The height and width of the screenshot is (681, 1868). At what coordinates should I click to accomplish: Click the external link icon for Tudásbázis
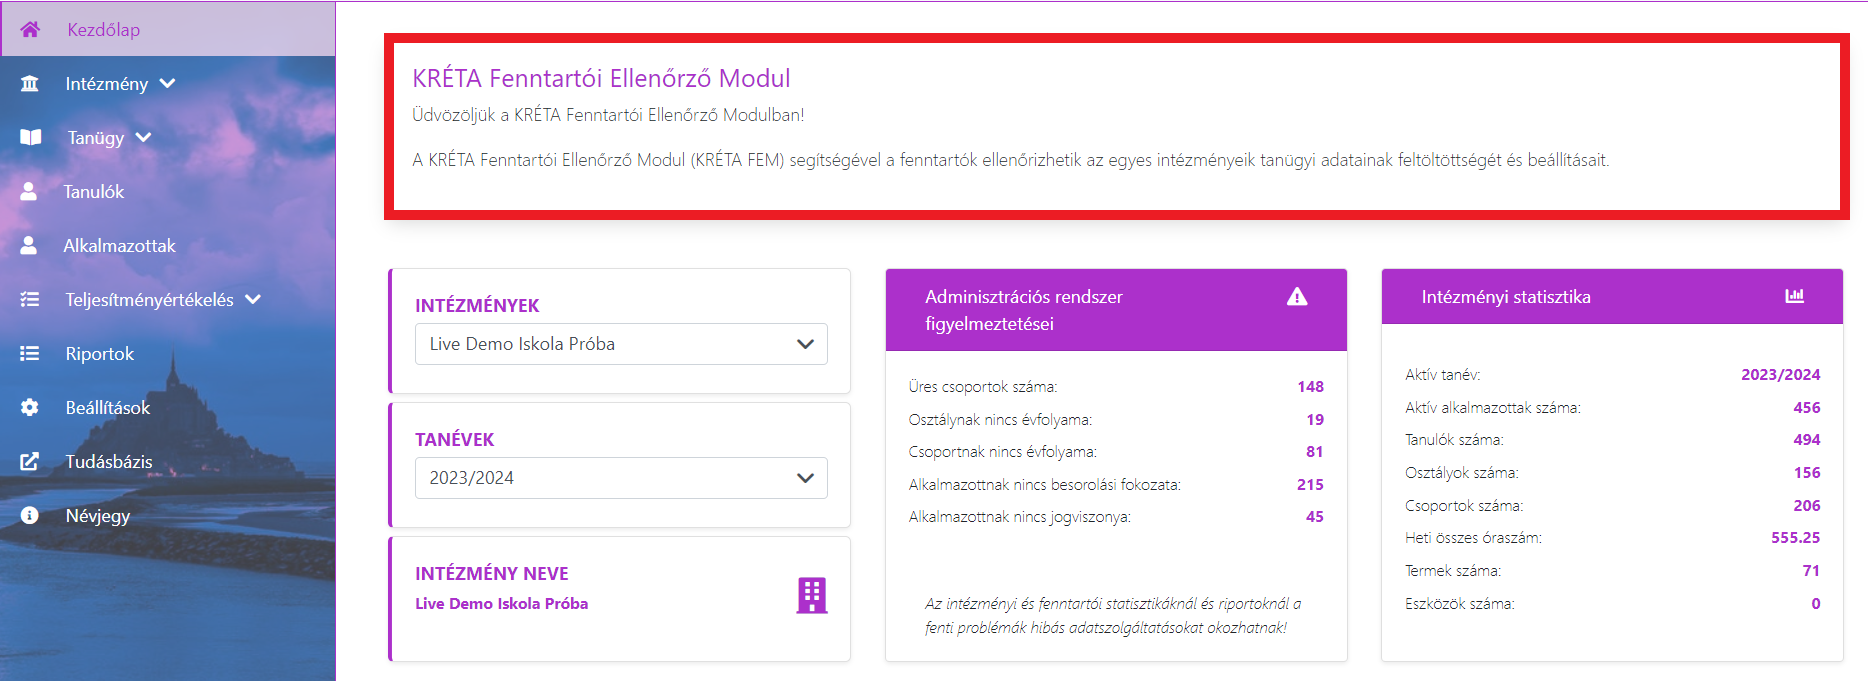pyautogui.click(x=30, y=461)
